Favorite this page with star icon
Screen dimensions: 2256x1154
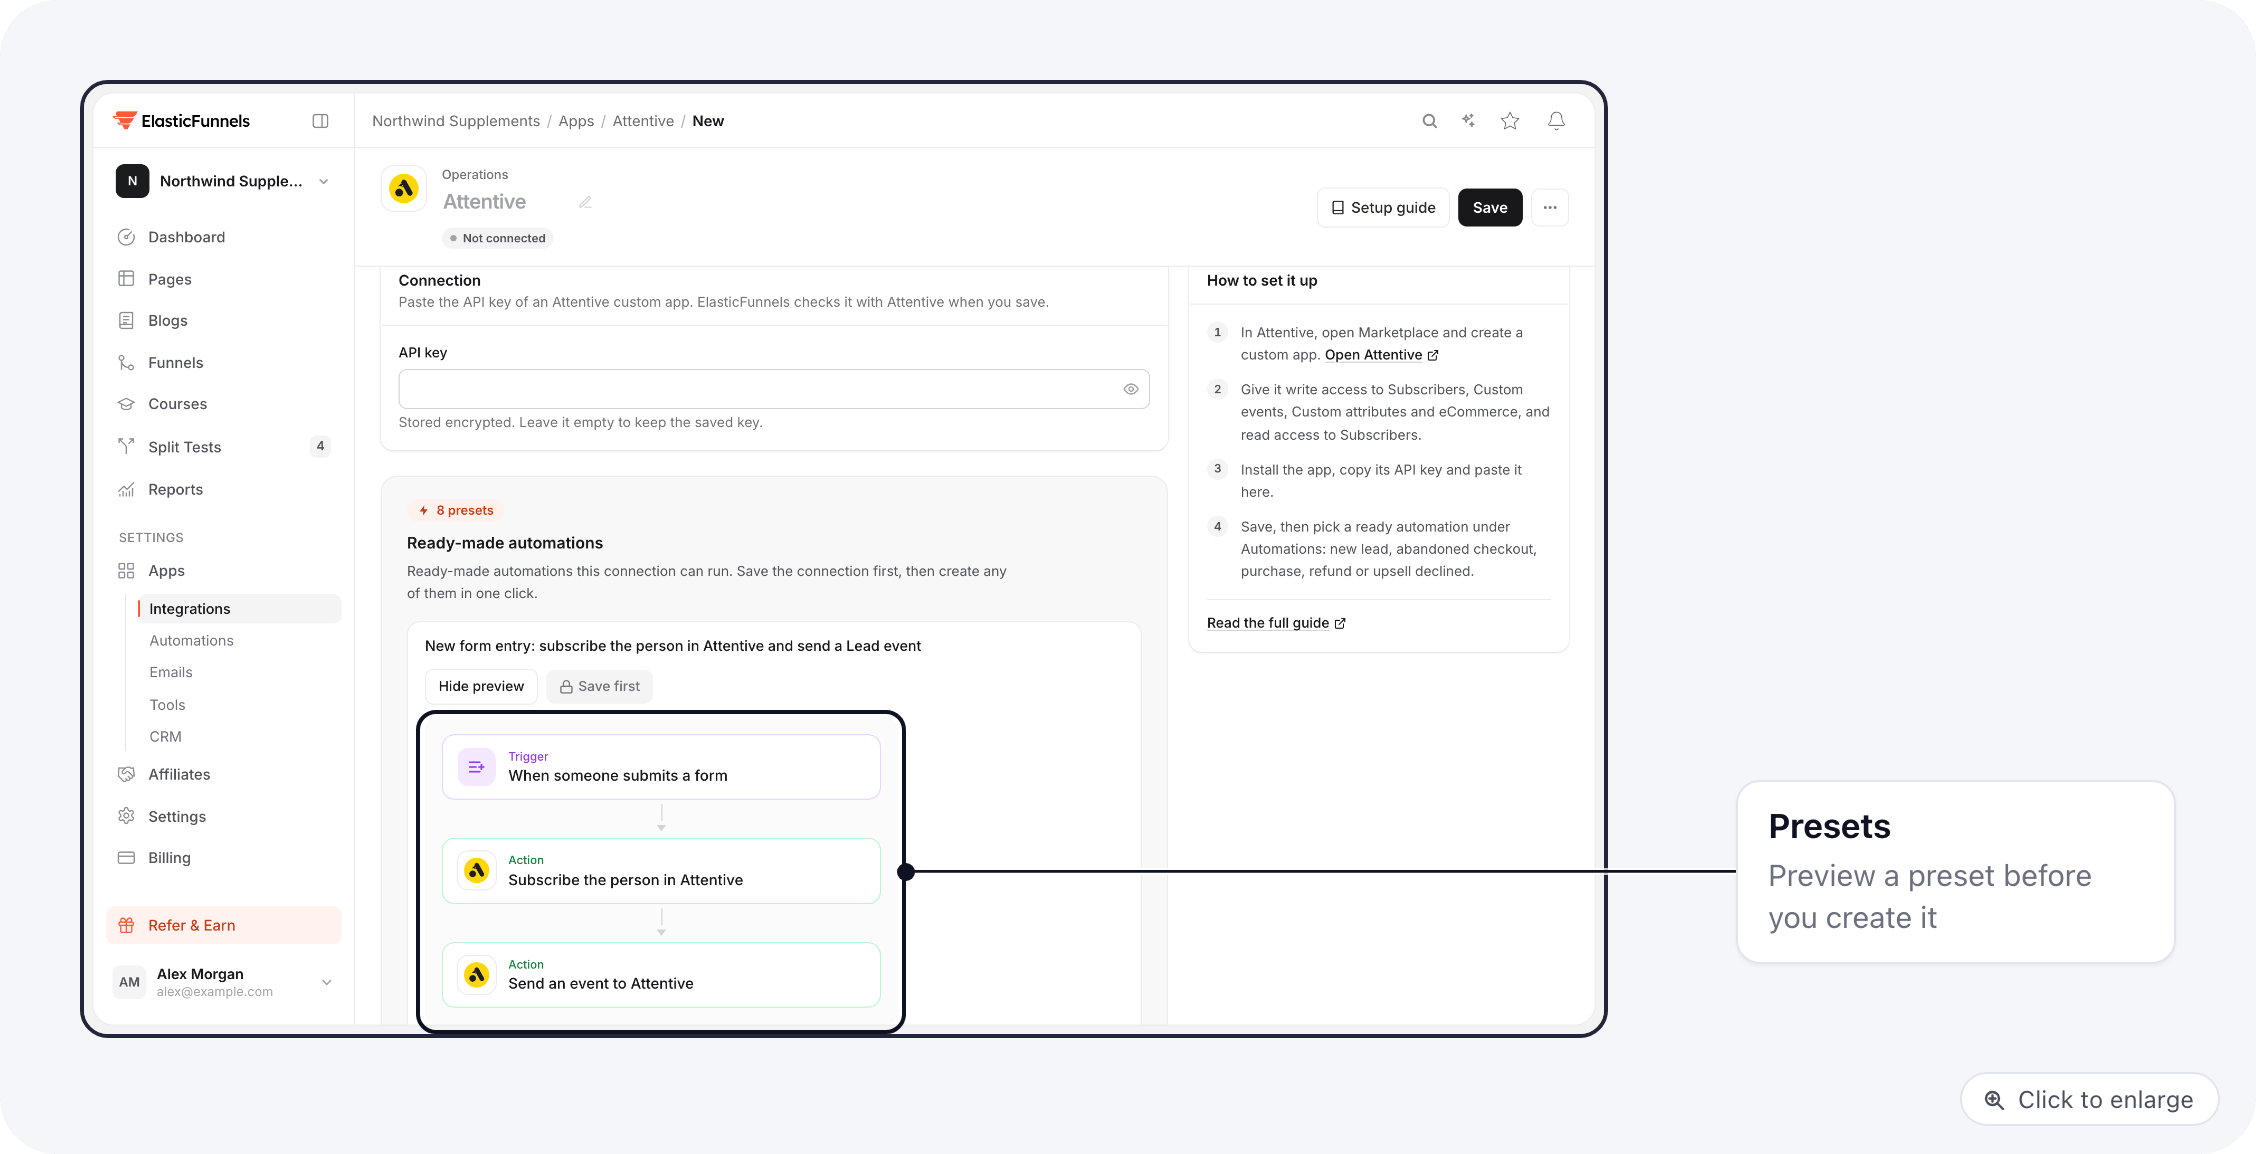pyautogui.click(x=1510, y=121)
